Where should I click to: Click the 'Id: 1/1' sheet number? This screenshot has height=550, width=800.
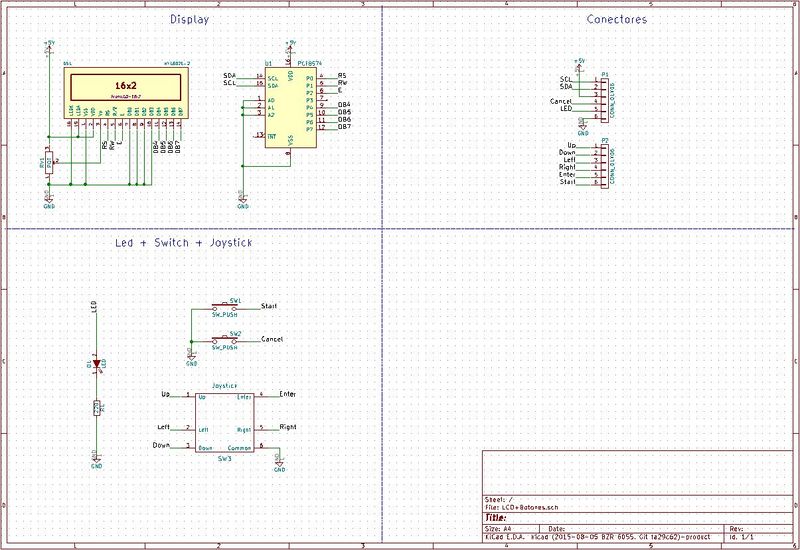(741, 537)
